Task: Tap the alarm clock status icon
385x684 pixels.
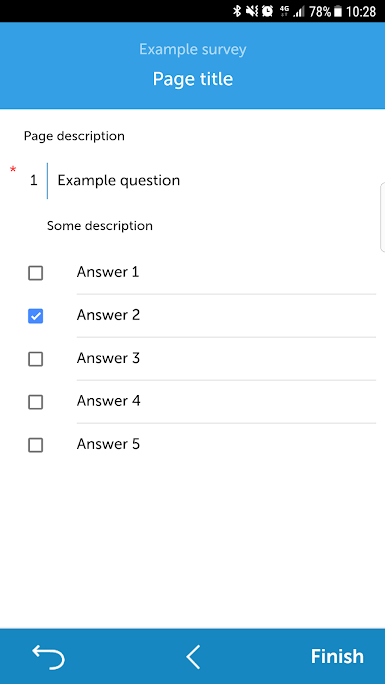Action: point(267,11)
